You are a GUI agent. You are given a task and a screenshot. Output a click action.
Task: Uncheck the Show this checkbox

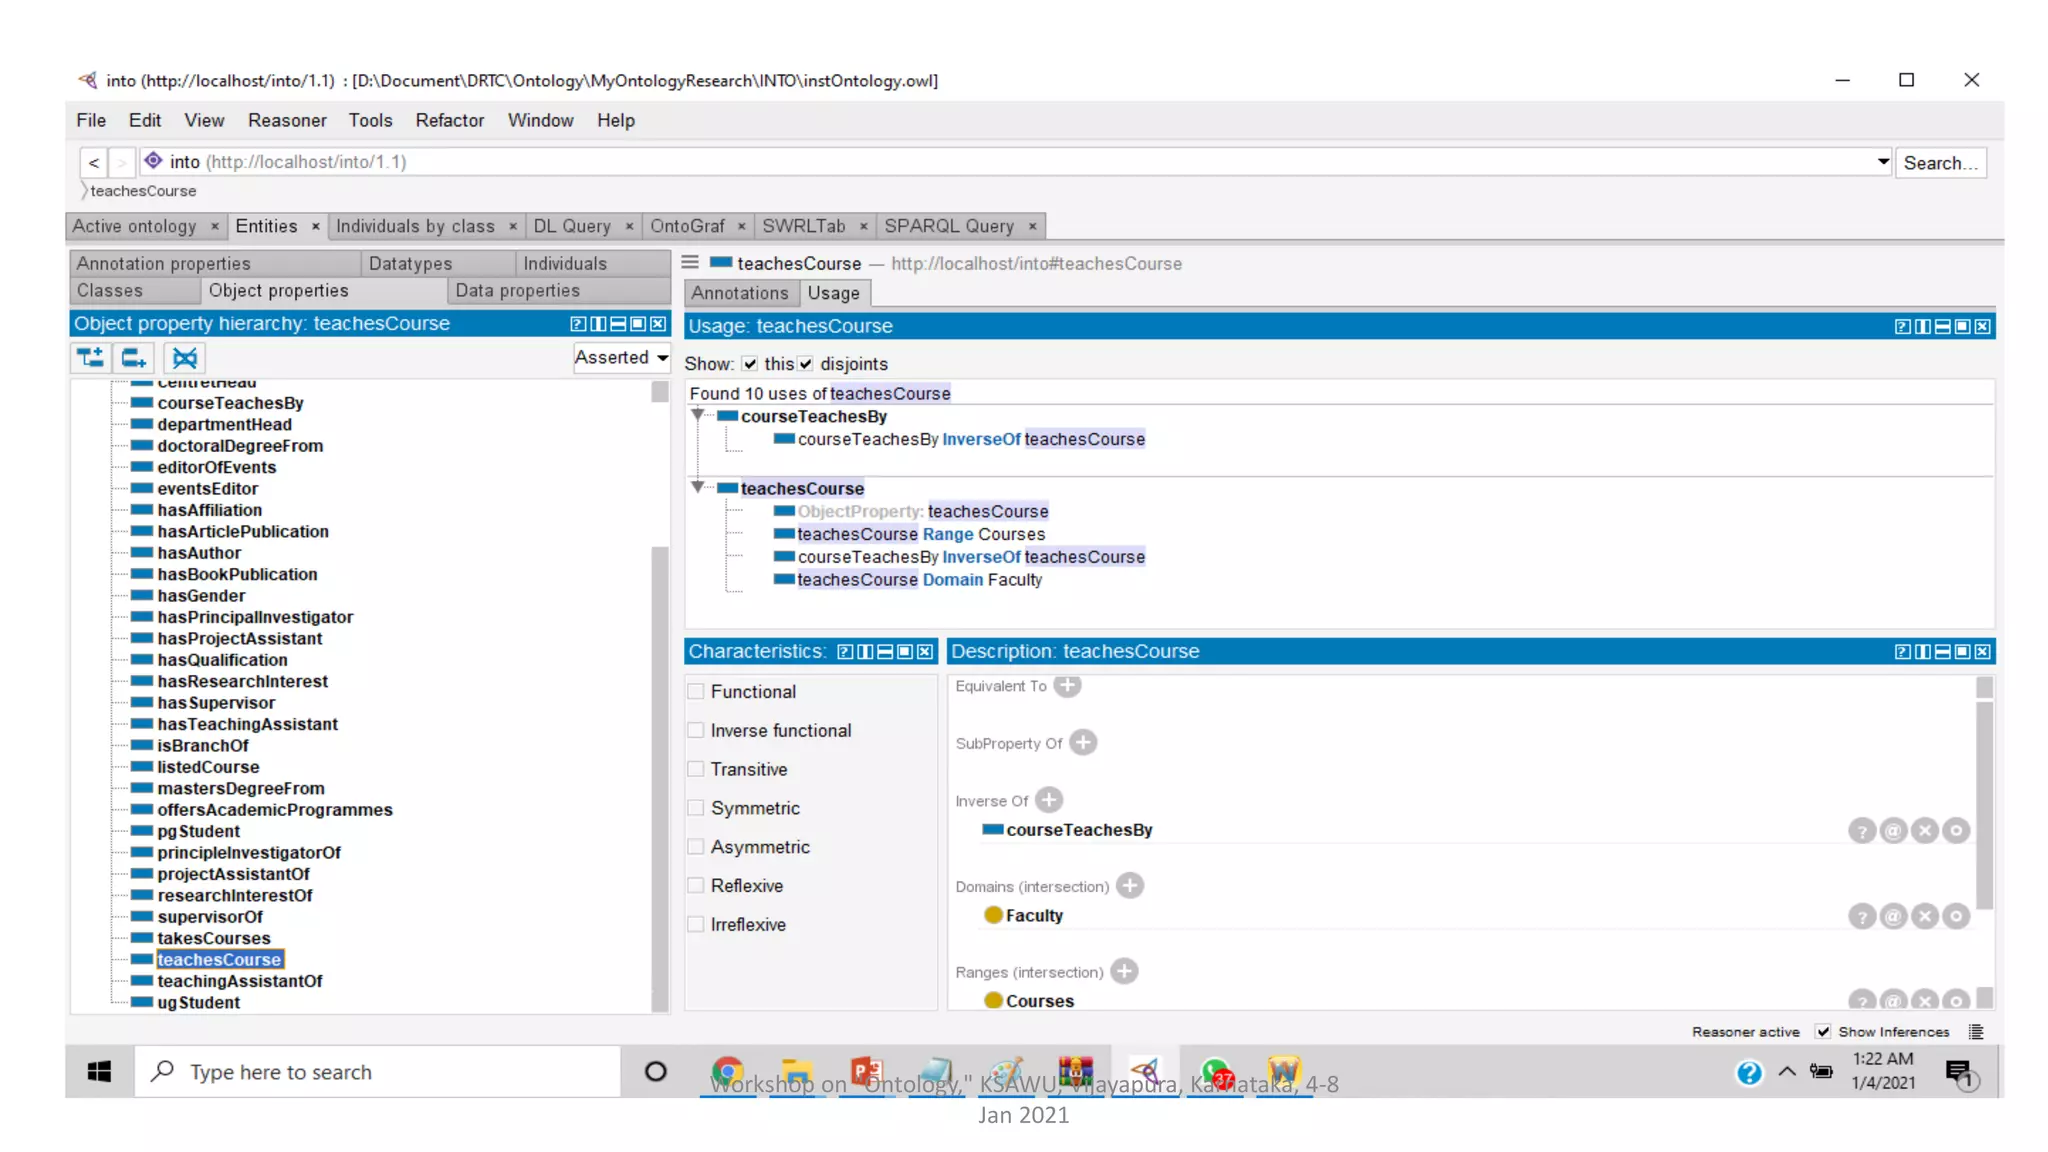click(750, 364)
